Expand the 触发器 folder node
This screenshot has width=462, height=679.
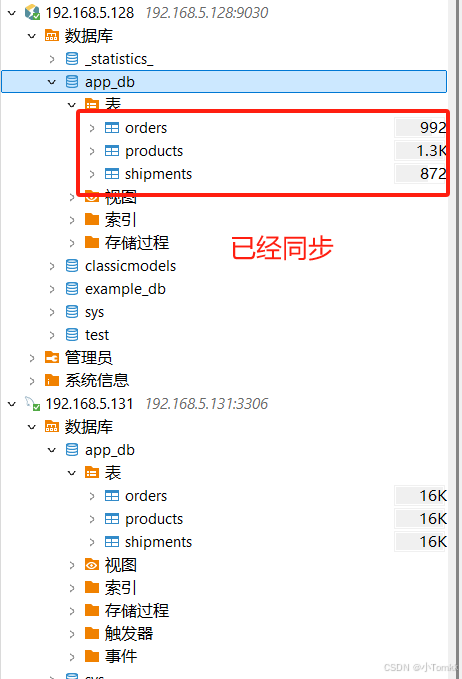click(72, 634)
